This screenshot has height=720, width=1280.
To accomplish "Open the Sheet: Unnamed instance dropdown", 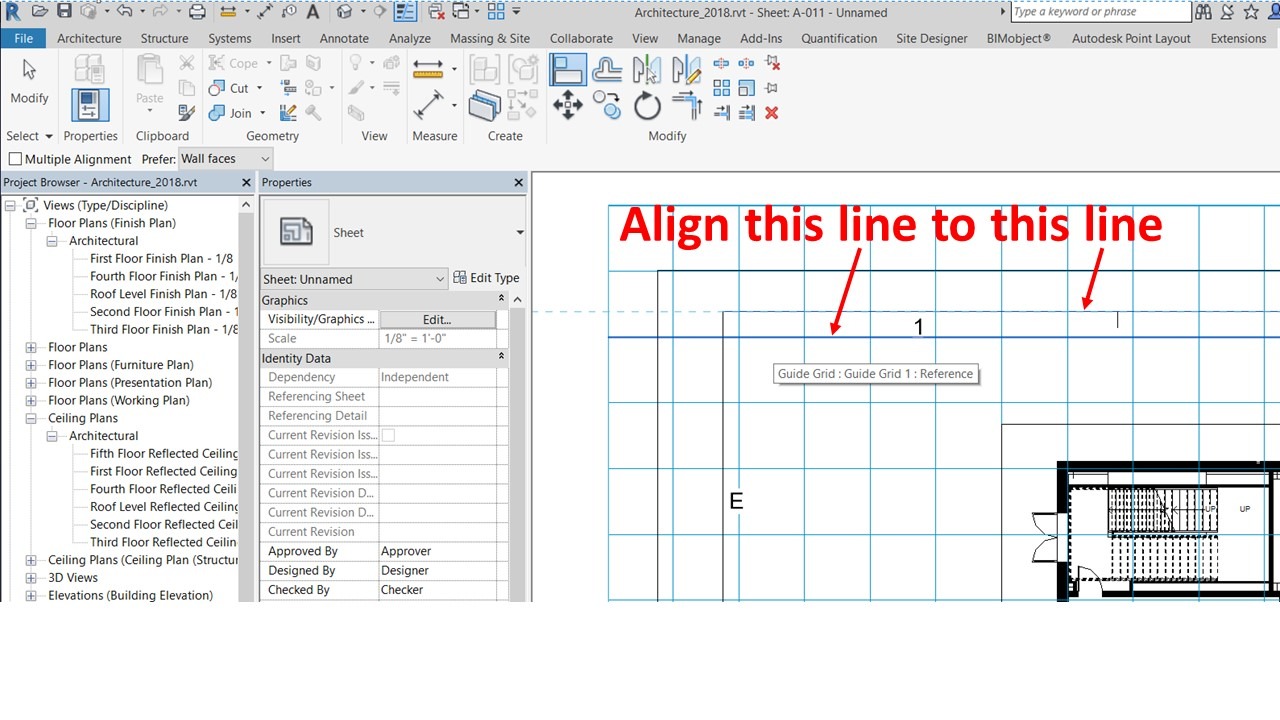I will pos(354,279).
